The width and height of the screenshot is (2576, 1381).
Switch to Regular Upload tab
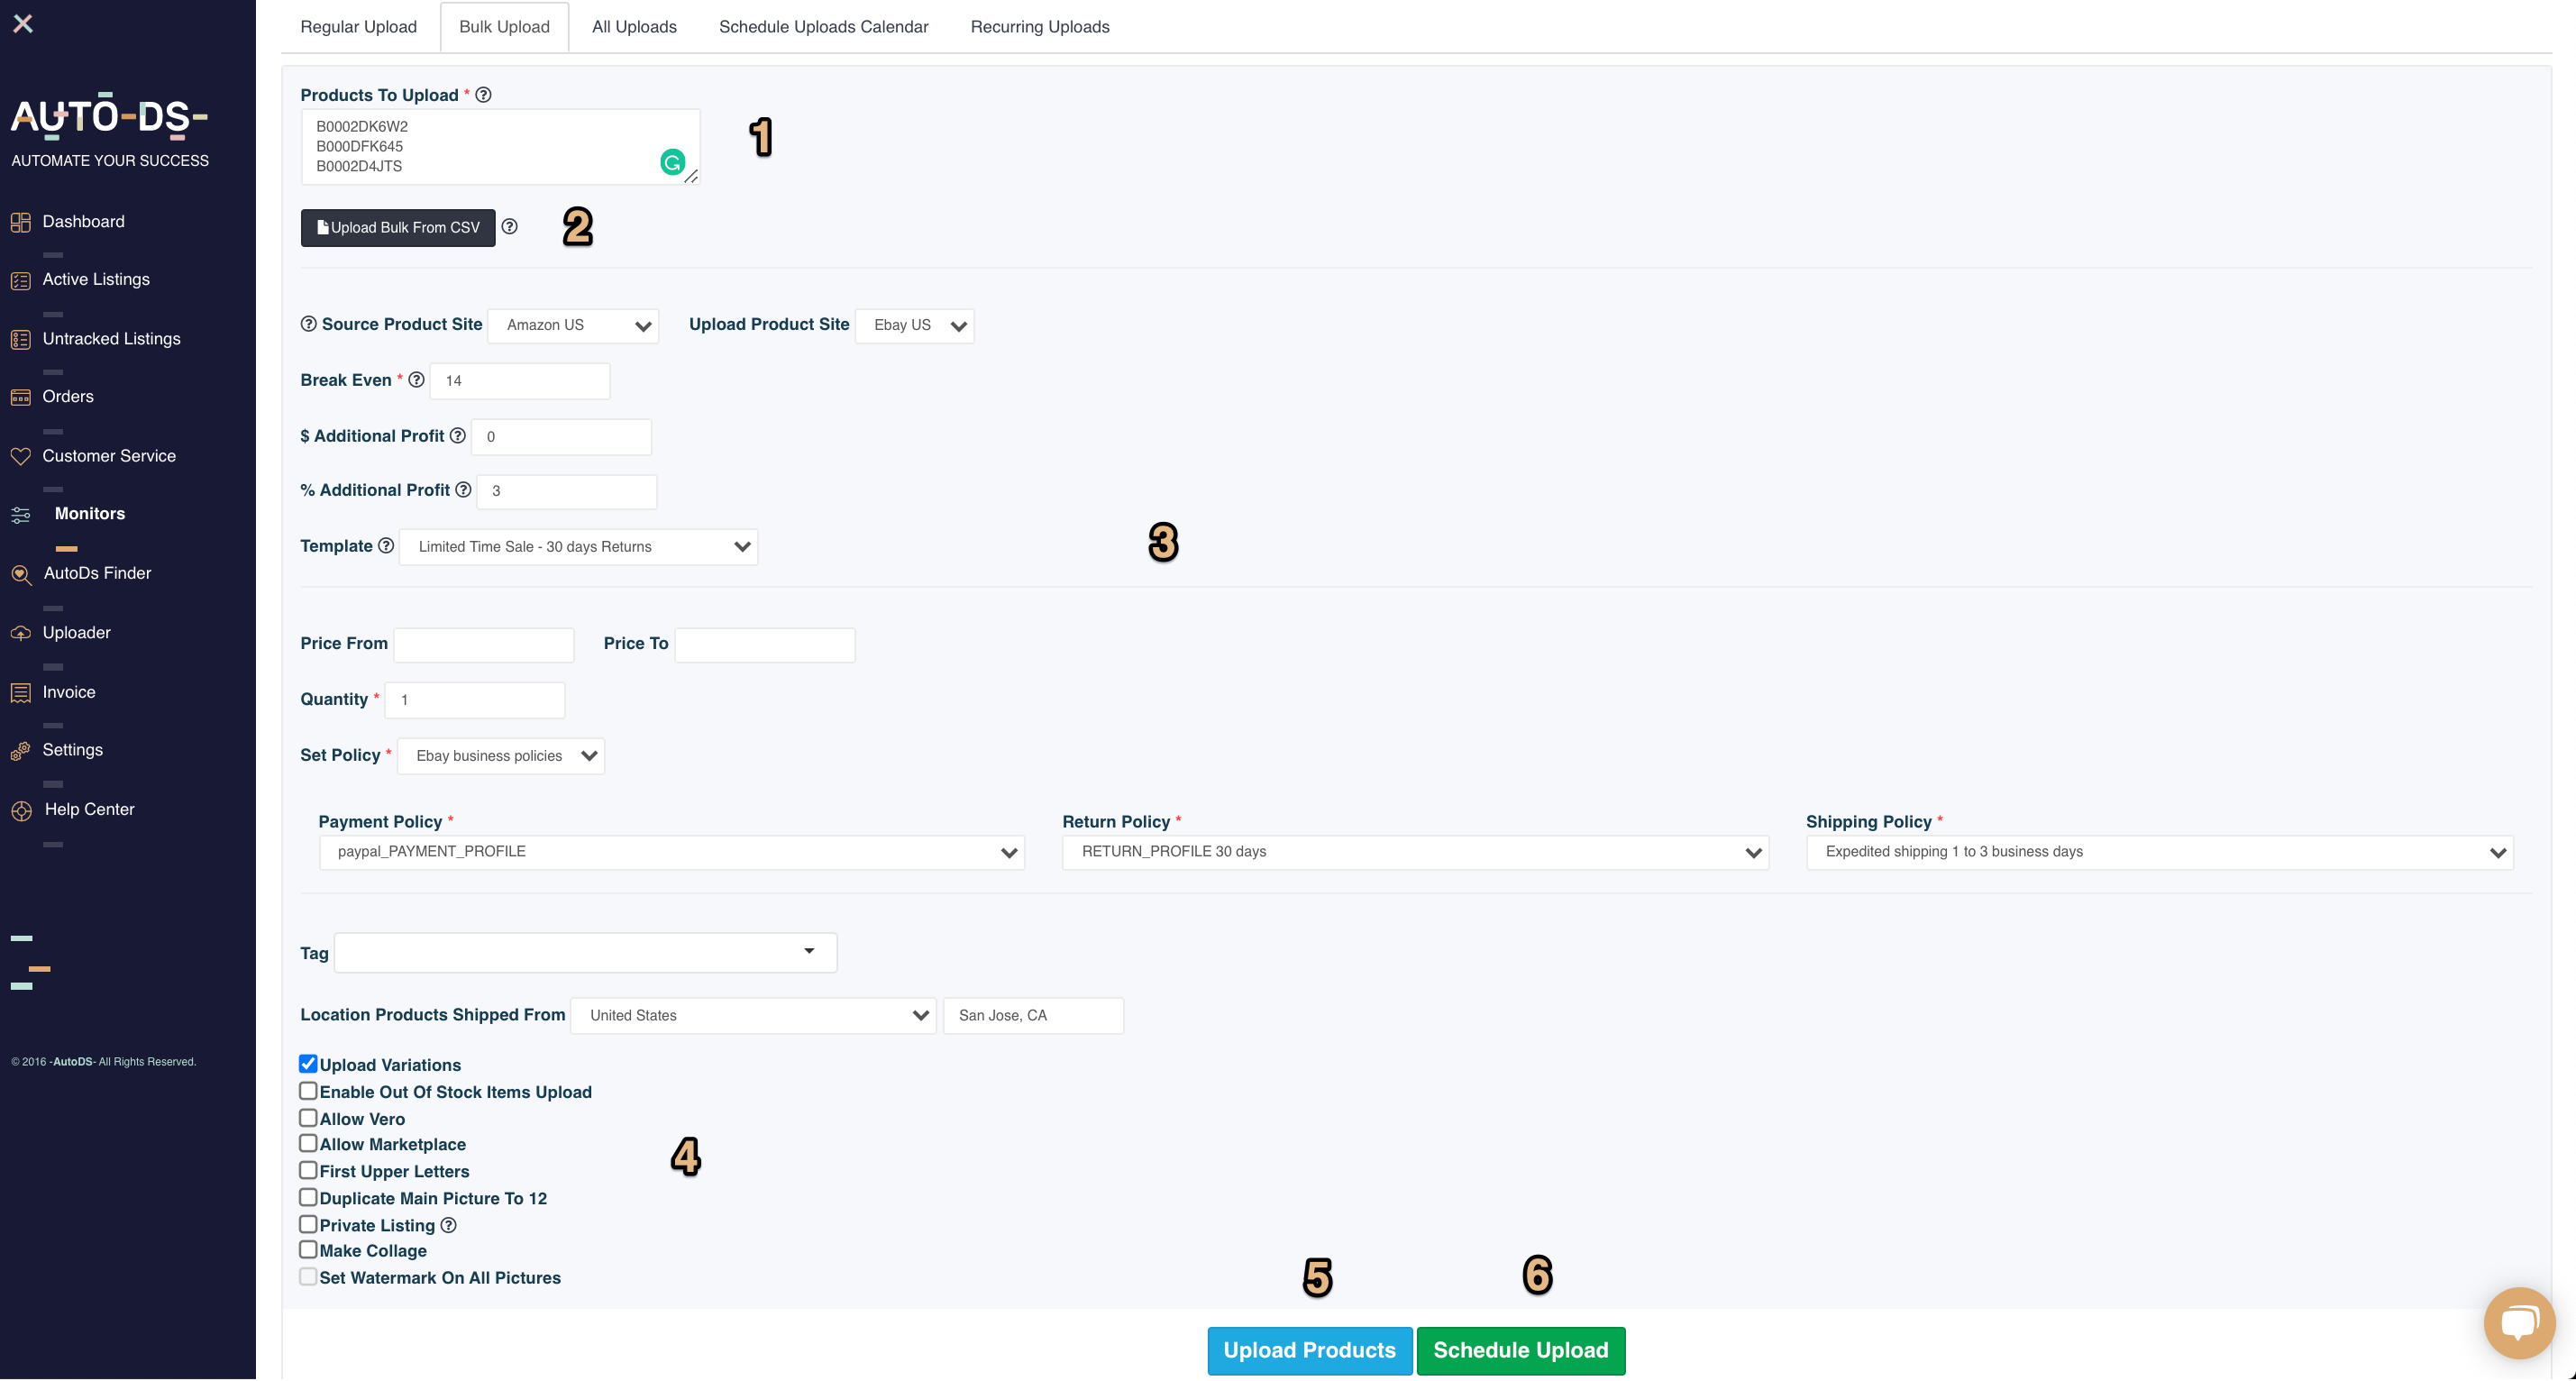click(358, 27)
